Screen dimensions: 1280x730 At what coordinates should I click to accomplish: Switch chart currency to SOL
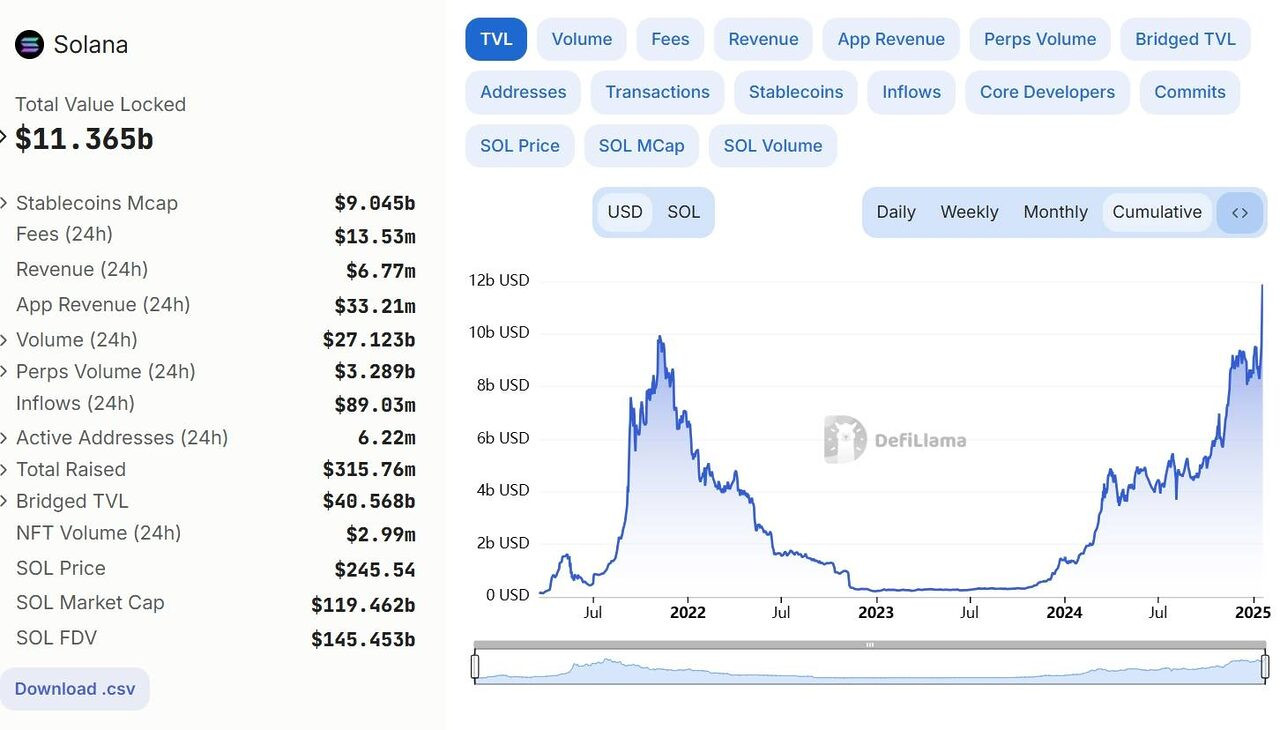click(683, 212)
